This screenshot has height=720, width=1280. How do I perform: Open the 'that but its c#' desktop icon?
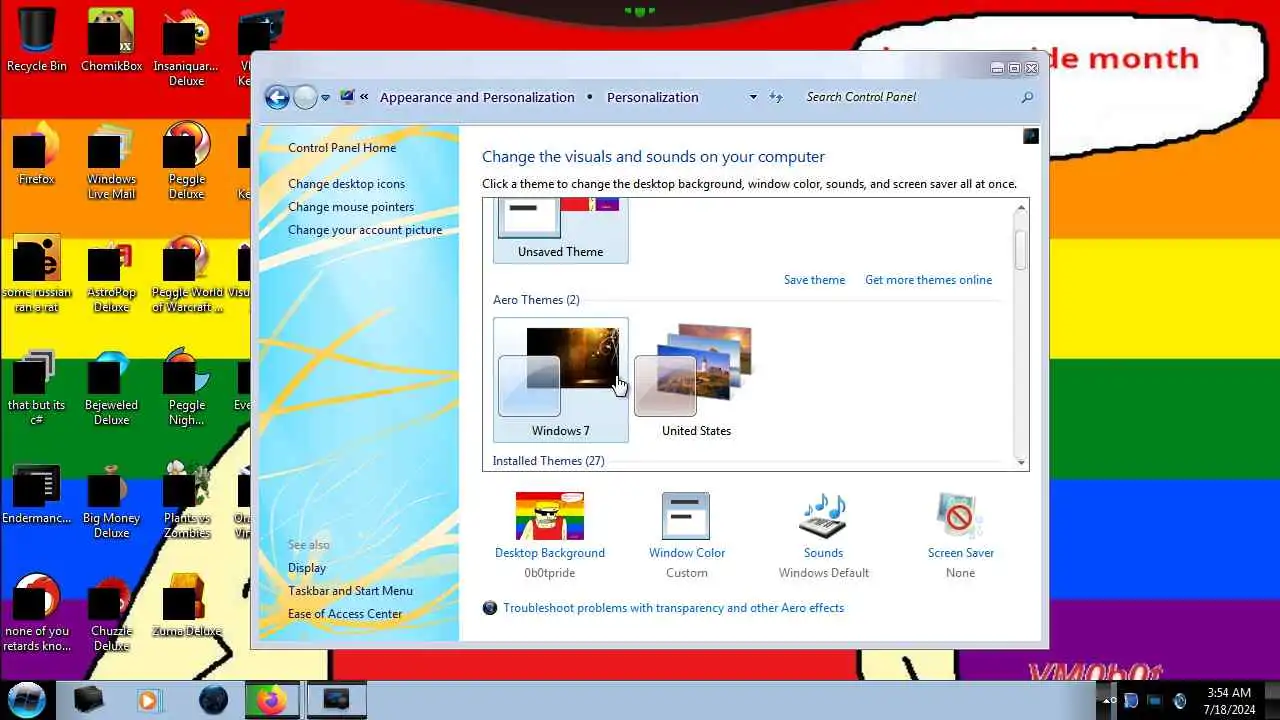click(x=37, y=387)
